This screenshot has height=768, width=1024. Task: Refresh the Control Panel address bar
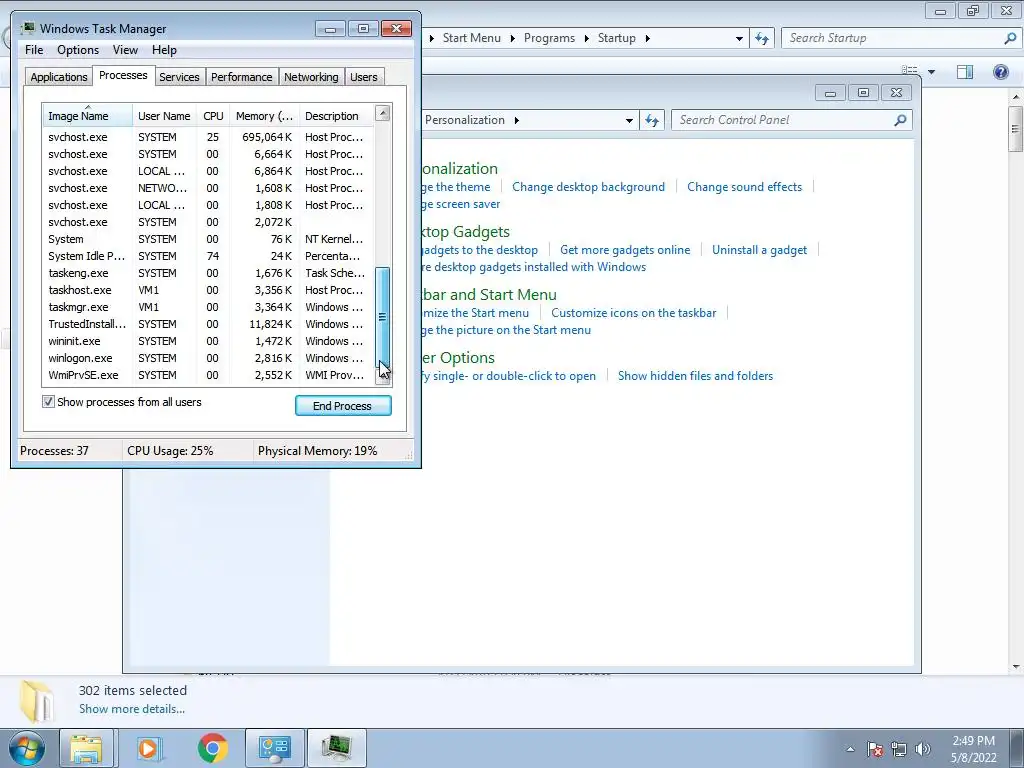click(652, 120)
